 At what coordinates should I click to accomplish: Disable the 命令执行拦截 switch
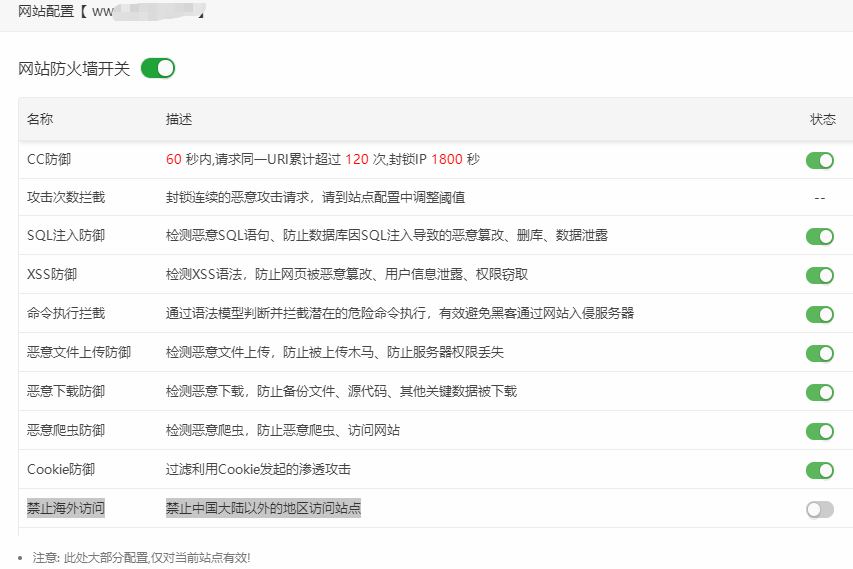819,314
